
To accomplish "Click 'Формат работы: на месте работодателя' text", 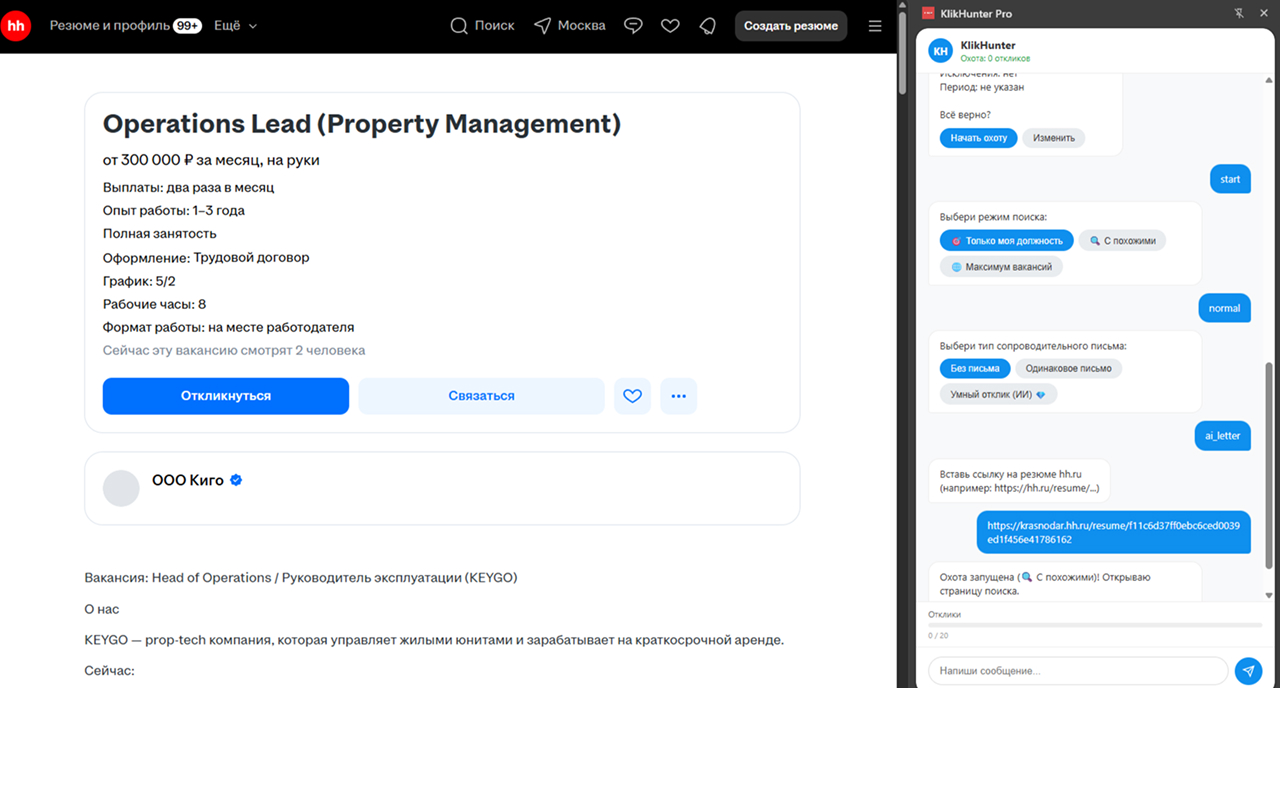I will (229, 327).
